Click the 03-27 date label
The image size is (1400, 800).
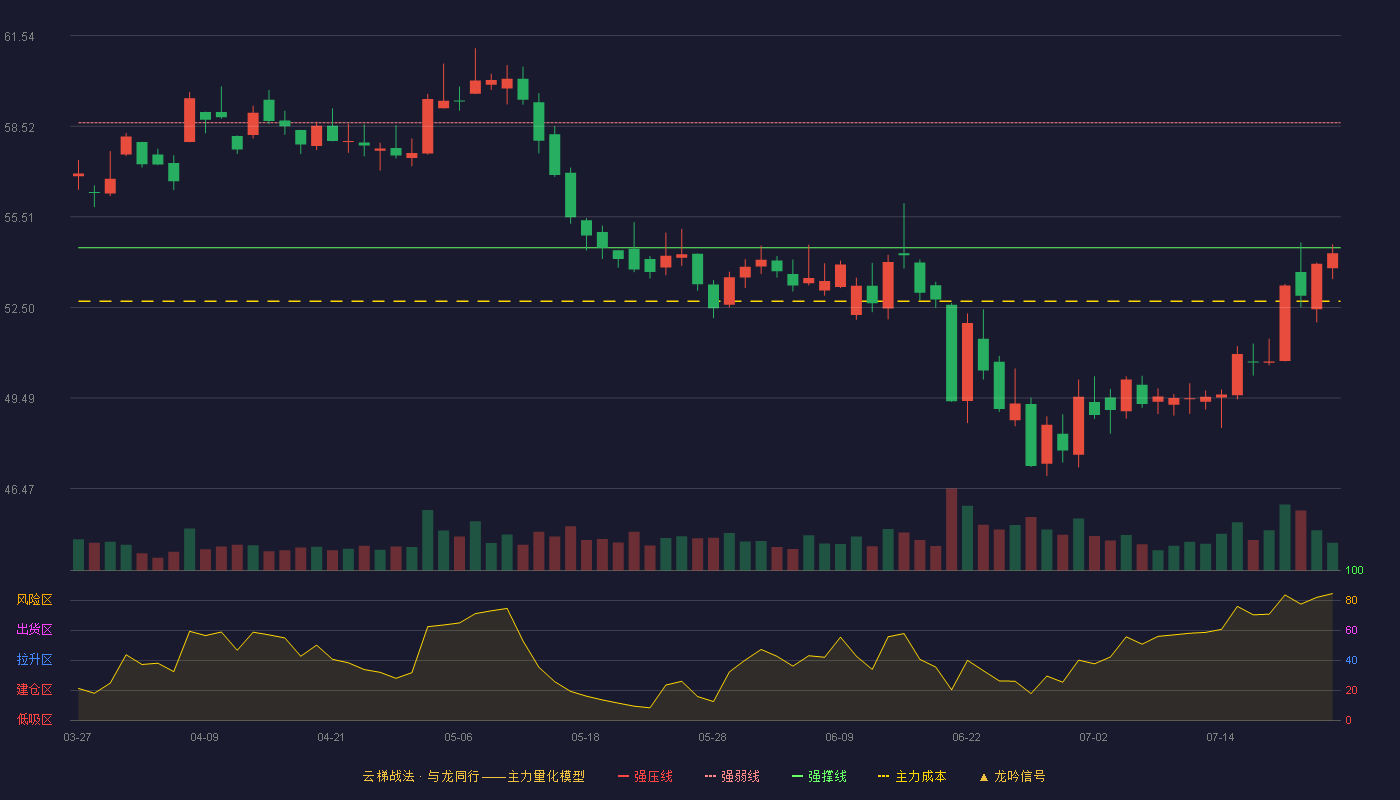pos(77,737)
